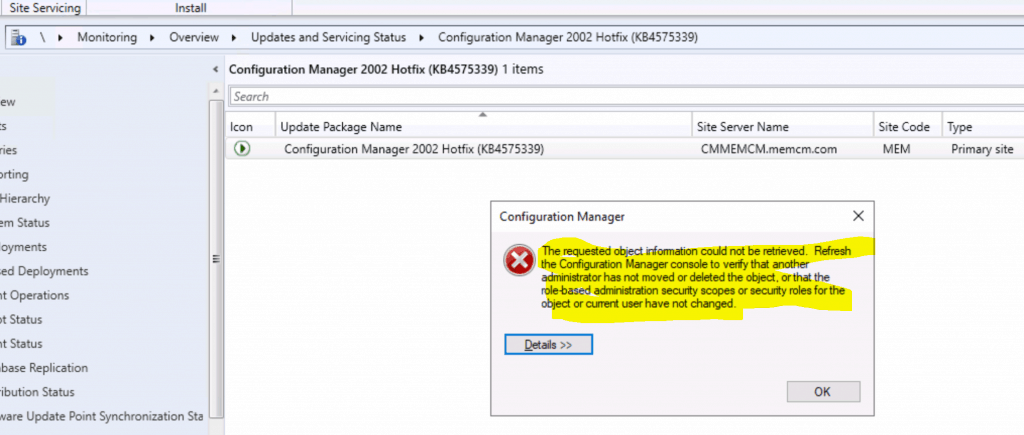Open the Operations node in navigation
This screenshot has height=435, width=1024.
click(x=34, y=295)
